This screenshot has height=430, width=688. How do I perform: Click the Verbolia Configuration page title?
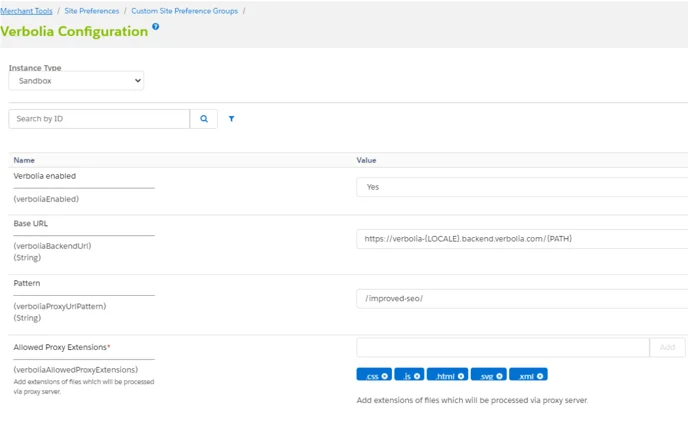(x=74, y=32)
